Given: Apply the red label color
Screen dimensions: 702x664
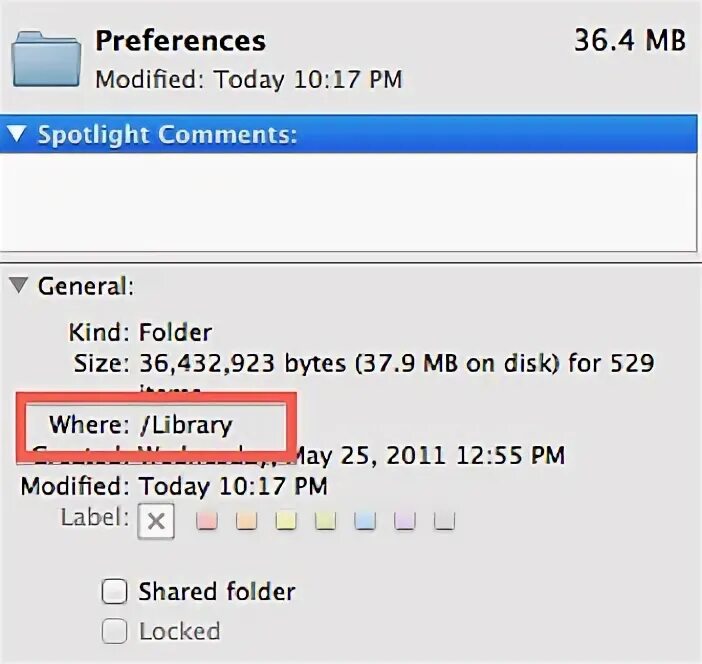Looking at the screenshot, I should [207, 520].
